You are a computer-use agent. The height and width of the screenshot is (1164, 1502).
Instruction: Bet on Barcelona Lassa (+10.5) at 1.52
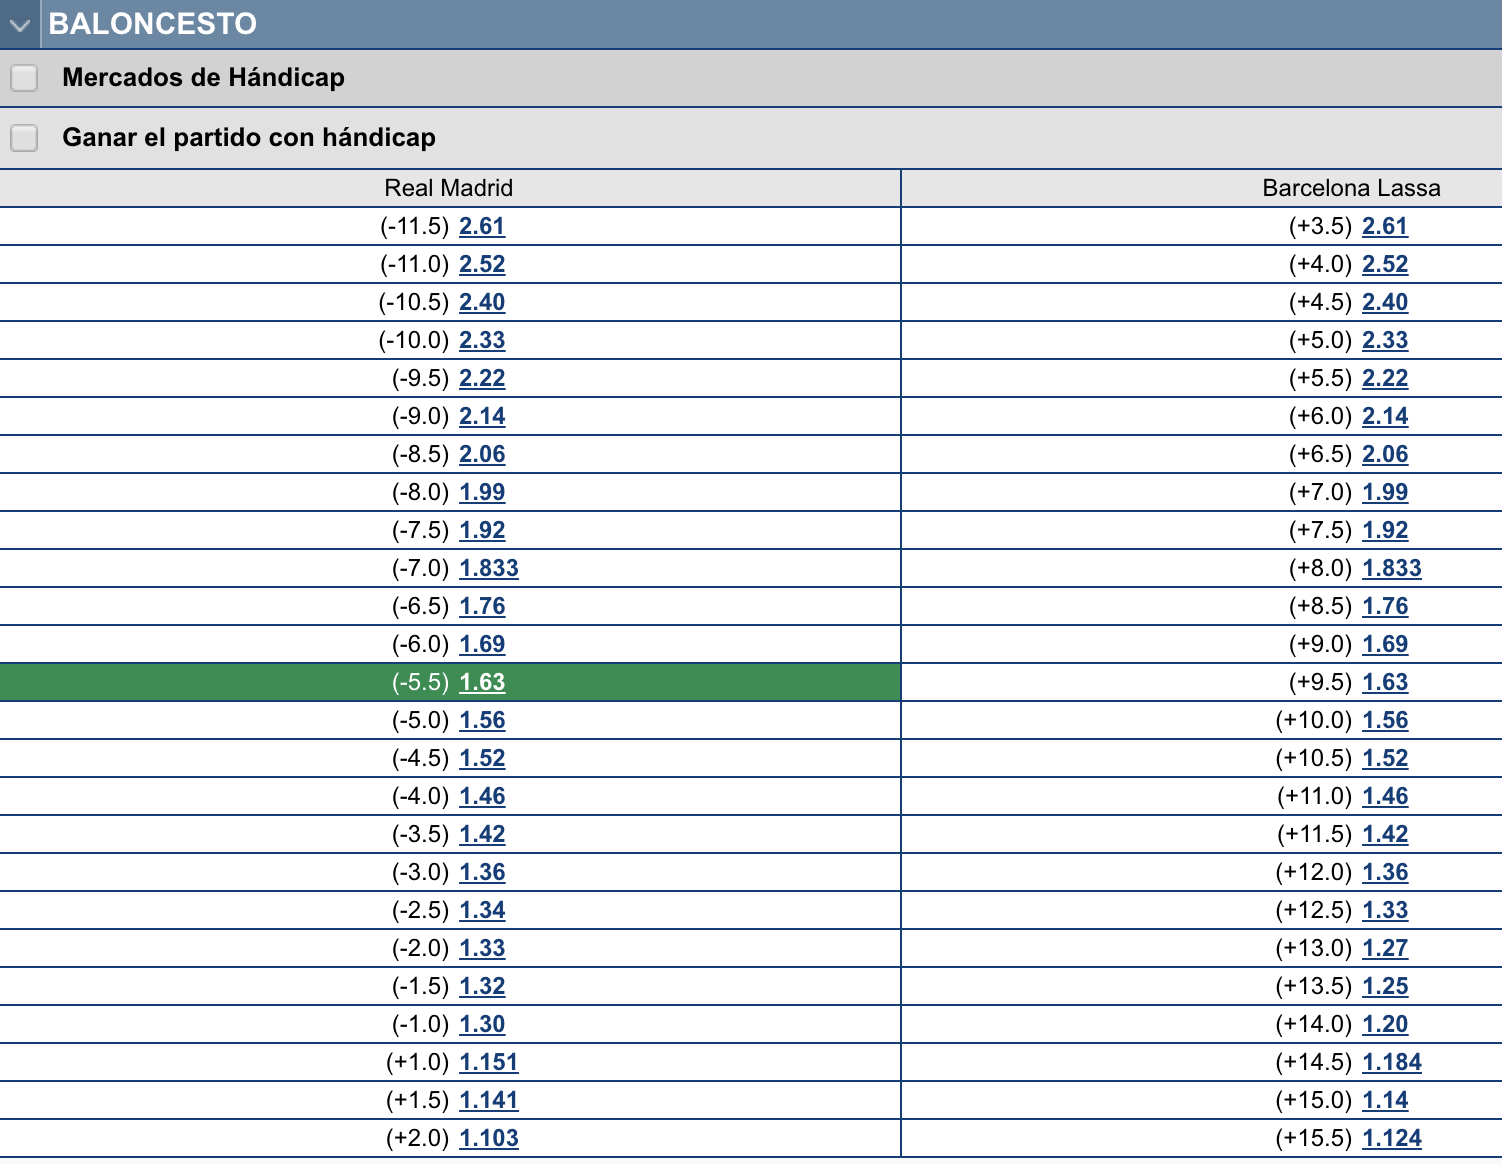pyautogui.click(x=1385, y=758)
